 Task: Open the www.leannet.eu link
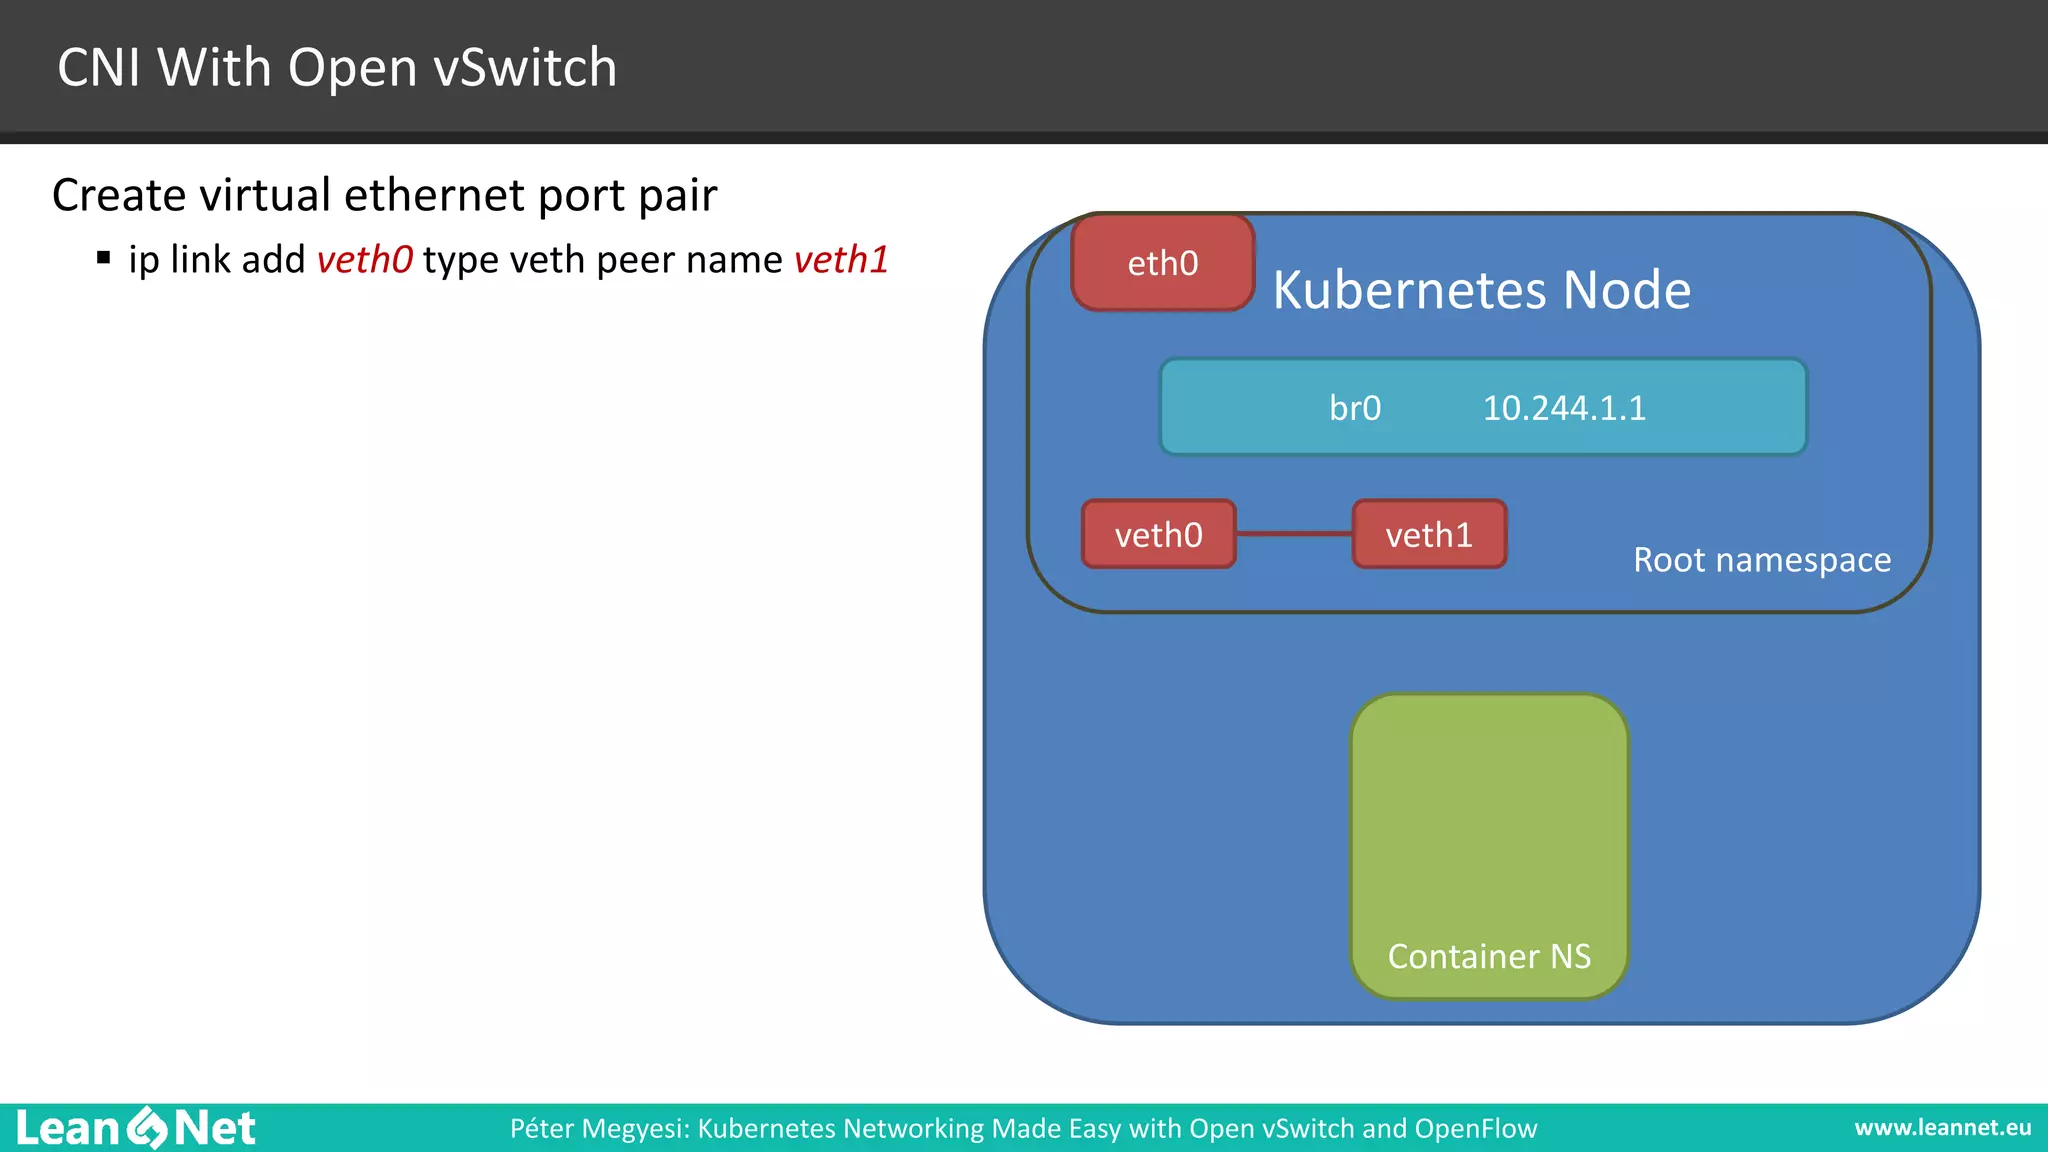click(x=1942, y=1128)
